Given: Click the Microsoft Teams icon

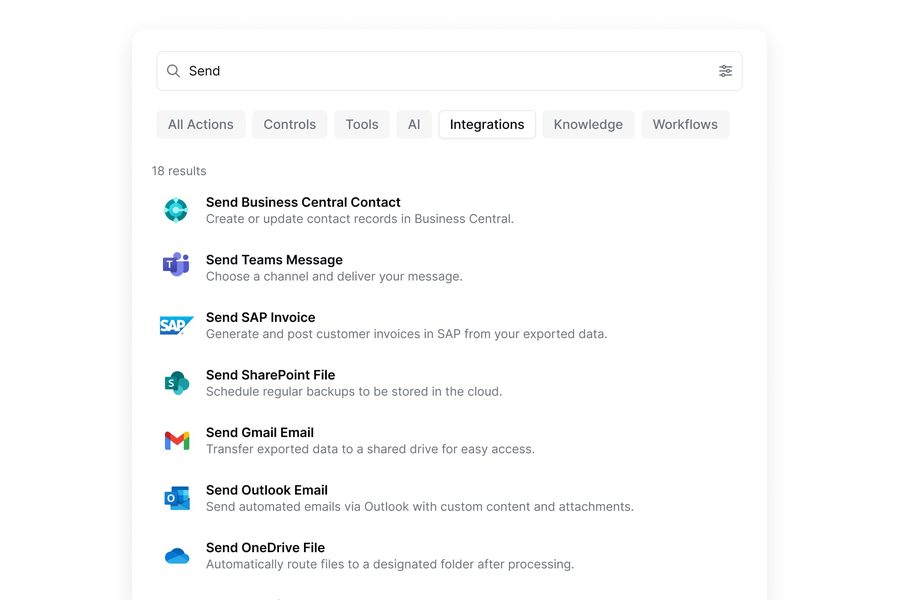Looking at the screenshot, I should (176, 264).
